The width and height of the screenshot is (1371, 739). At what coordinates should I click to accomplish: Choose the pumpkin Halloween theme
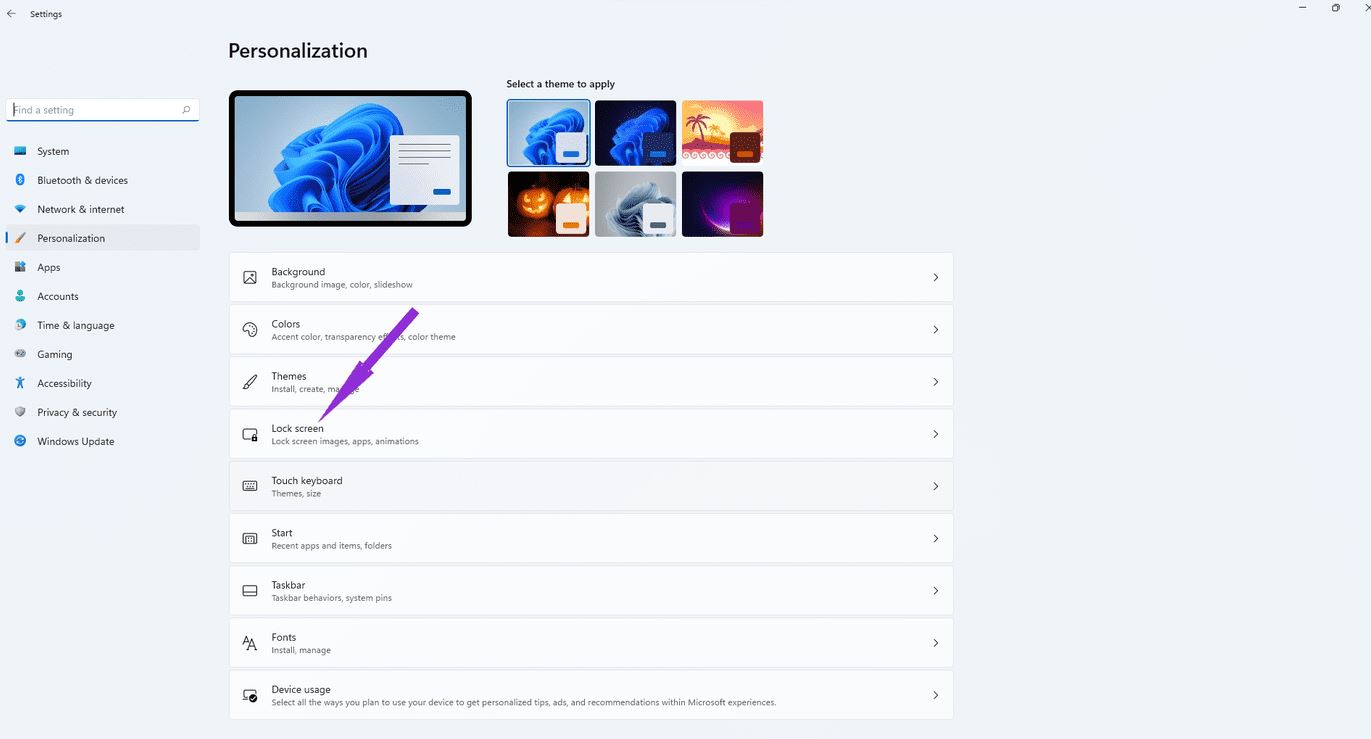pos(549,204)
